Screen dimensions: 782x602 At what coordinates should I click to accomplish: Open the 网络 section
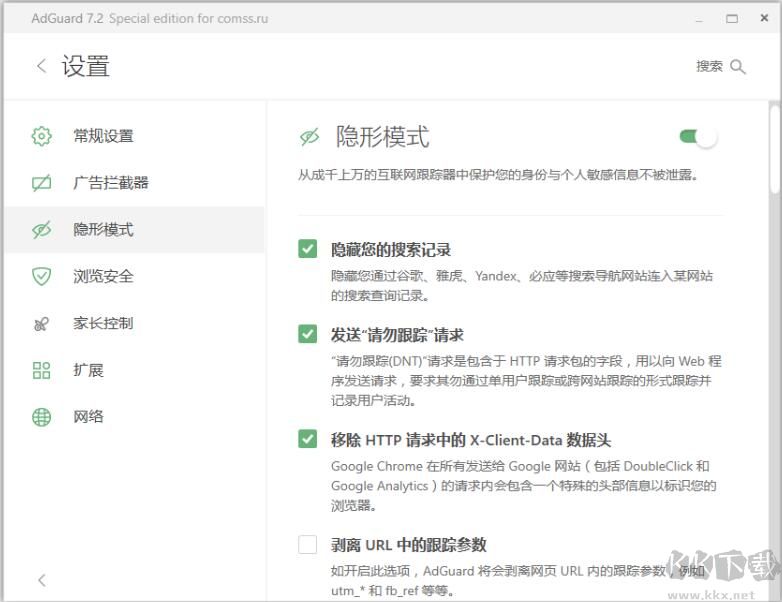(134, 417)
